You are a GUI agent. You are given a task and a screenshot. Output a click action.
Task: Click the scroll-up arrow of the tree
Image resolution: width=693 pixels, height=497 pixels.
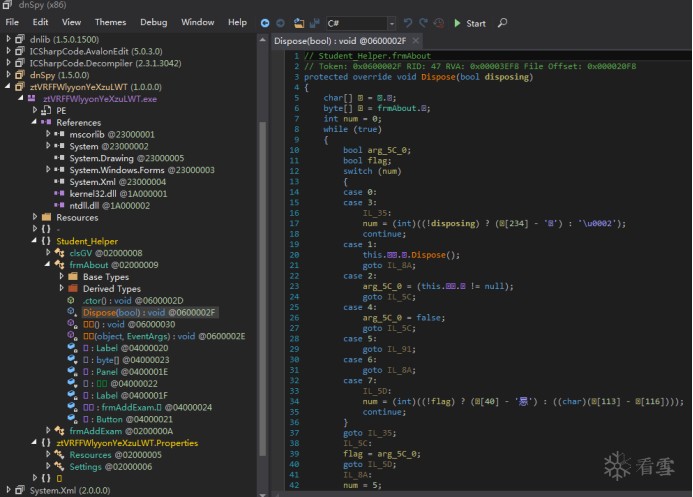click(x=263, y=40)
